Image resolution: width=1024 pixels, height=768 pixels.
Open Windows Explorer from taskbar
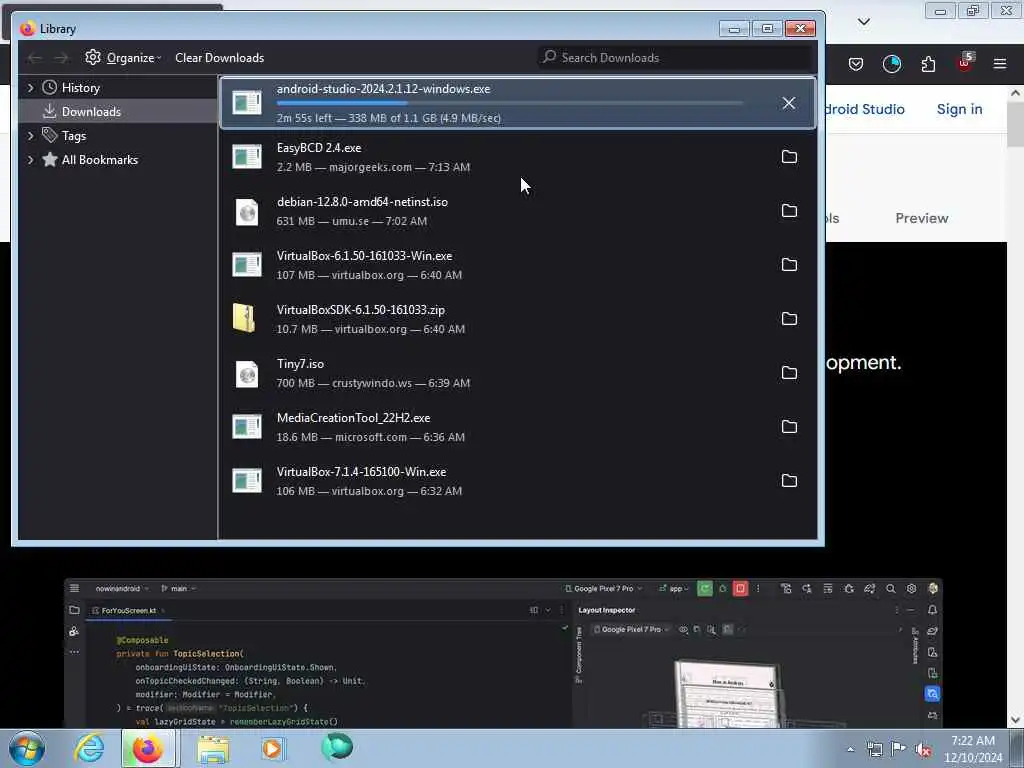pyautogui.click(x=213, y=749)
